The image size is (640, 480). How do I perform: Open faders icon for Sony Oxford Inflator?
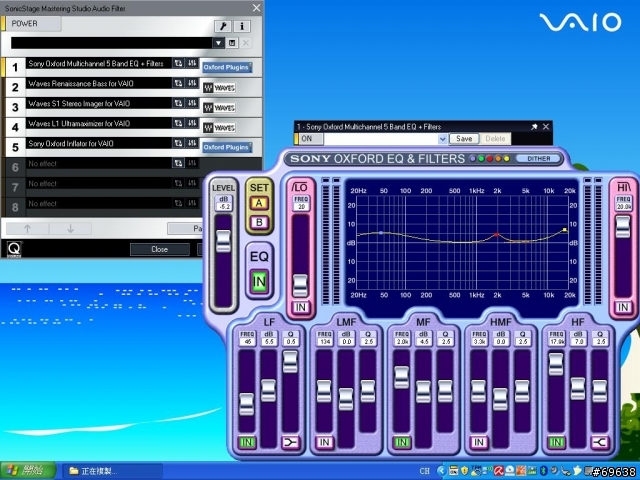[192, 143]
